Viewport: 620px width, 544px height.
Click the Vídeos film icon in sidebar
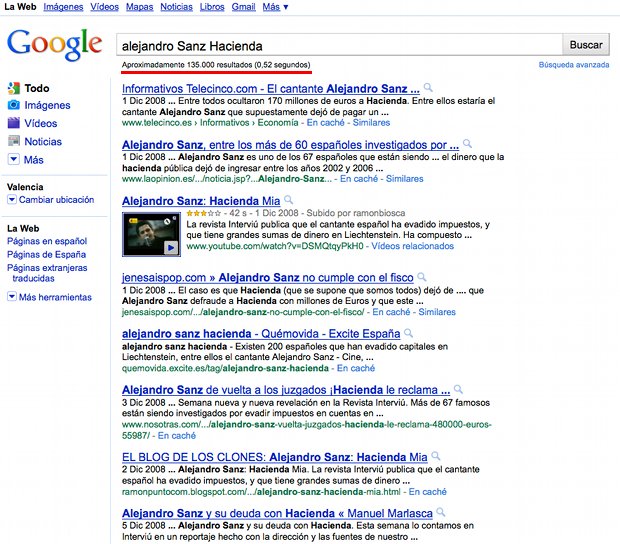click(14, 123)
